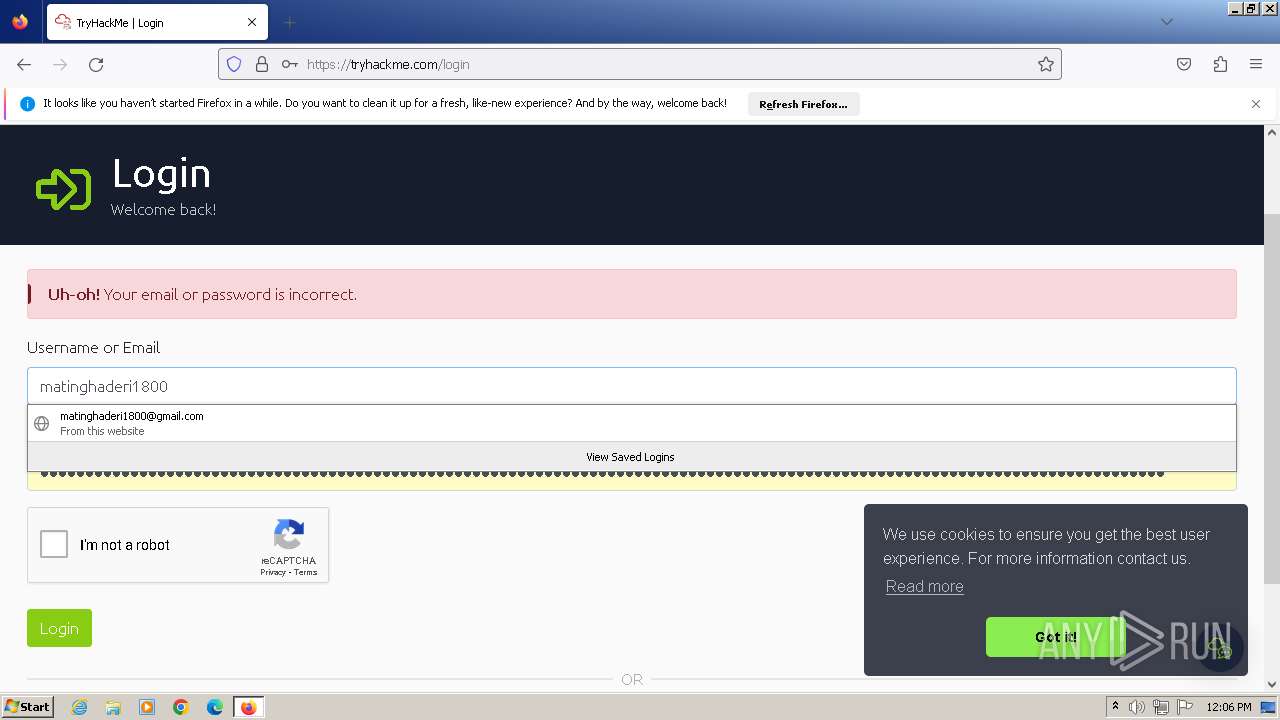The image size is (1280, 720).
Task: Click the globe icon beside saved login
Action: click(x=41, y=423)
